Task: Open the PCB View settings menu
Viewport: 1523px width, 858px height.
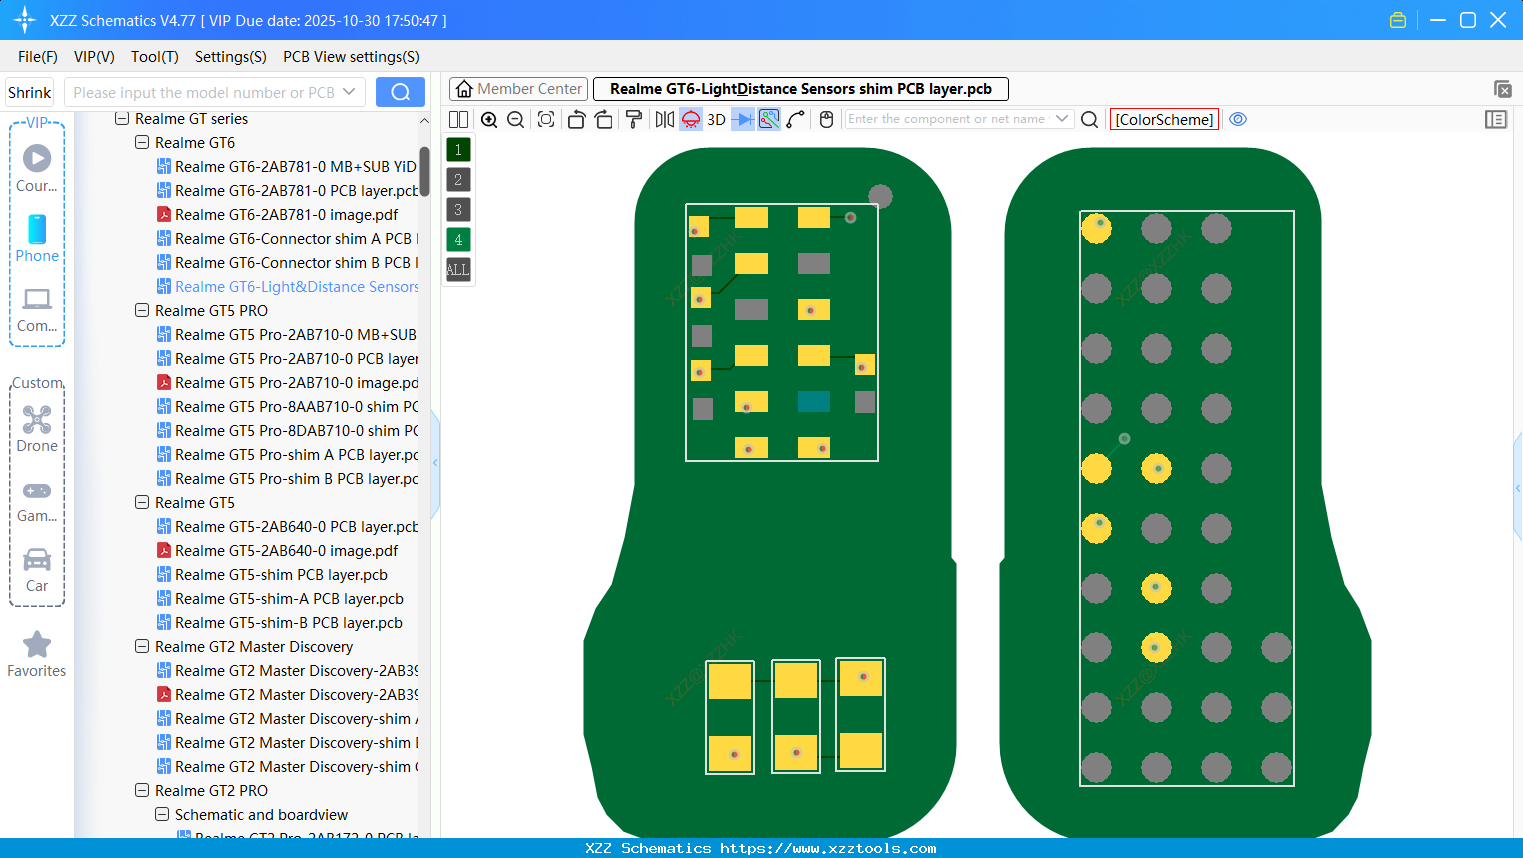Action: (x=350, y=57)
